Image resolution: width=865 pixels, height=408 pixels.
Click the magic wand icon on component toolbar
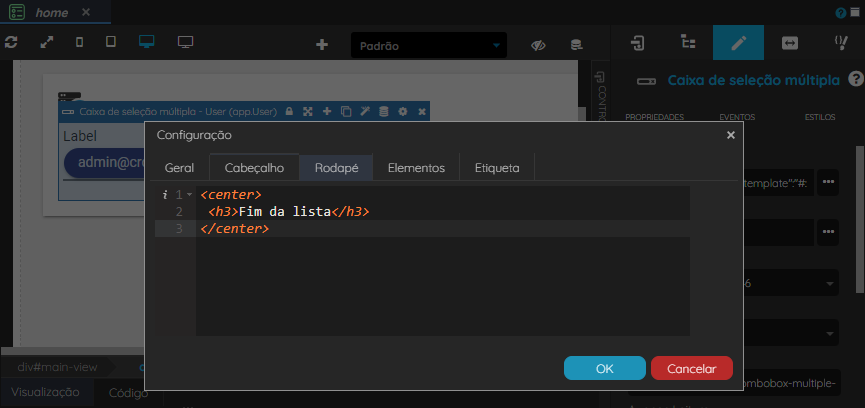click(x=365, y=111)
